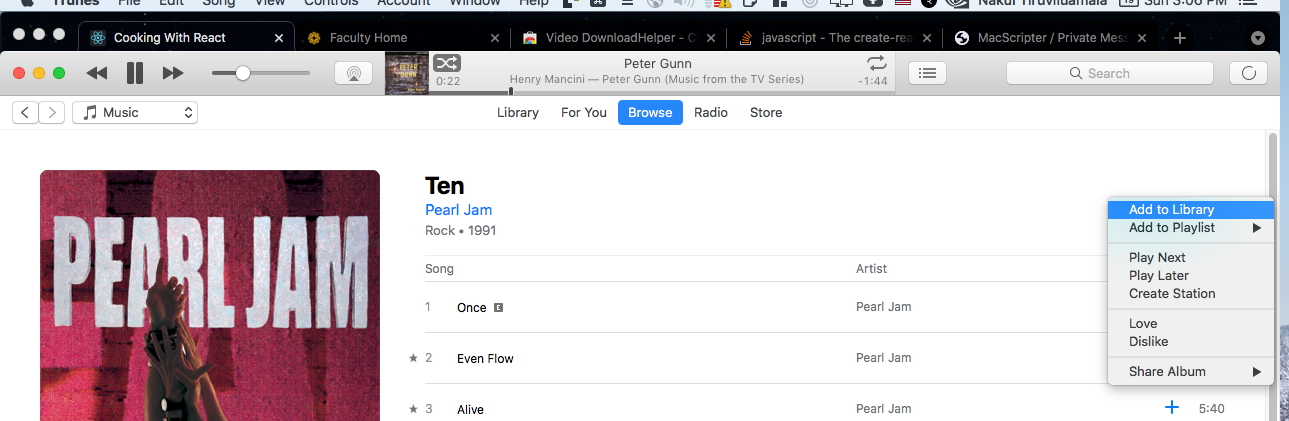Go forward with the right chevron button

pos(52,113)
